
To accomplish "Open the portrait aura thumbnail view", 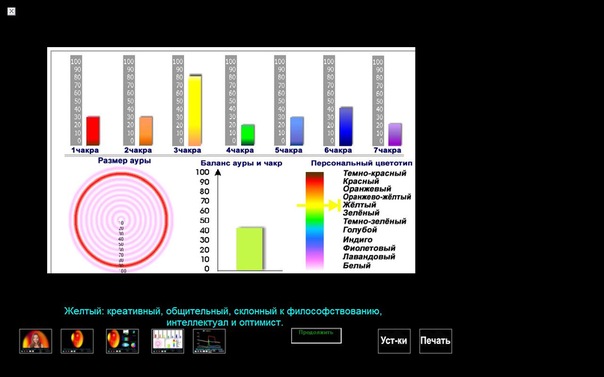I will [35, 341].
